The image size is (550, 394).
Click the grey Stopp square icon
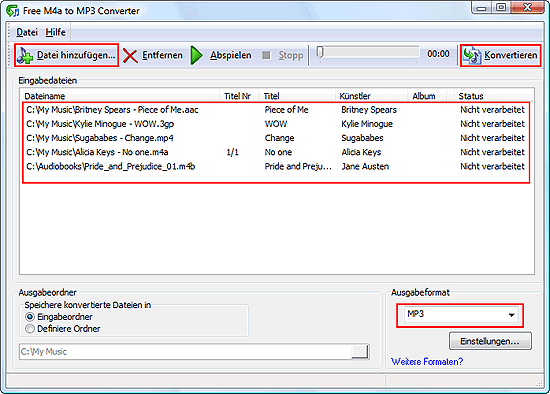click(267, 55)
